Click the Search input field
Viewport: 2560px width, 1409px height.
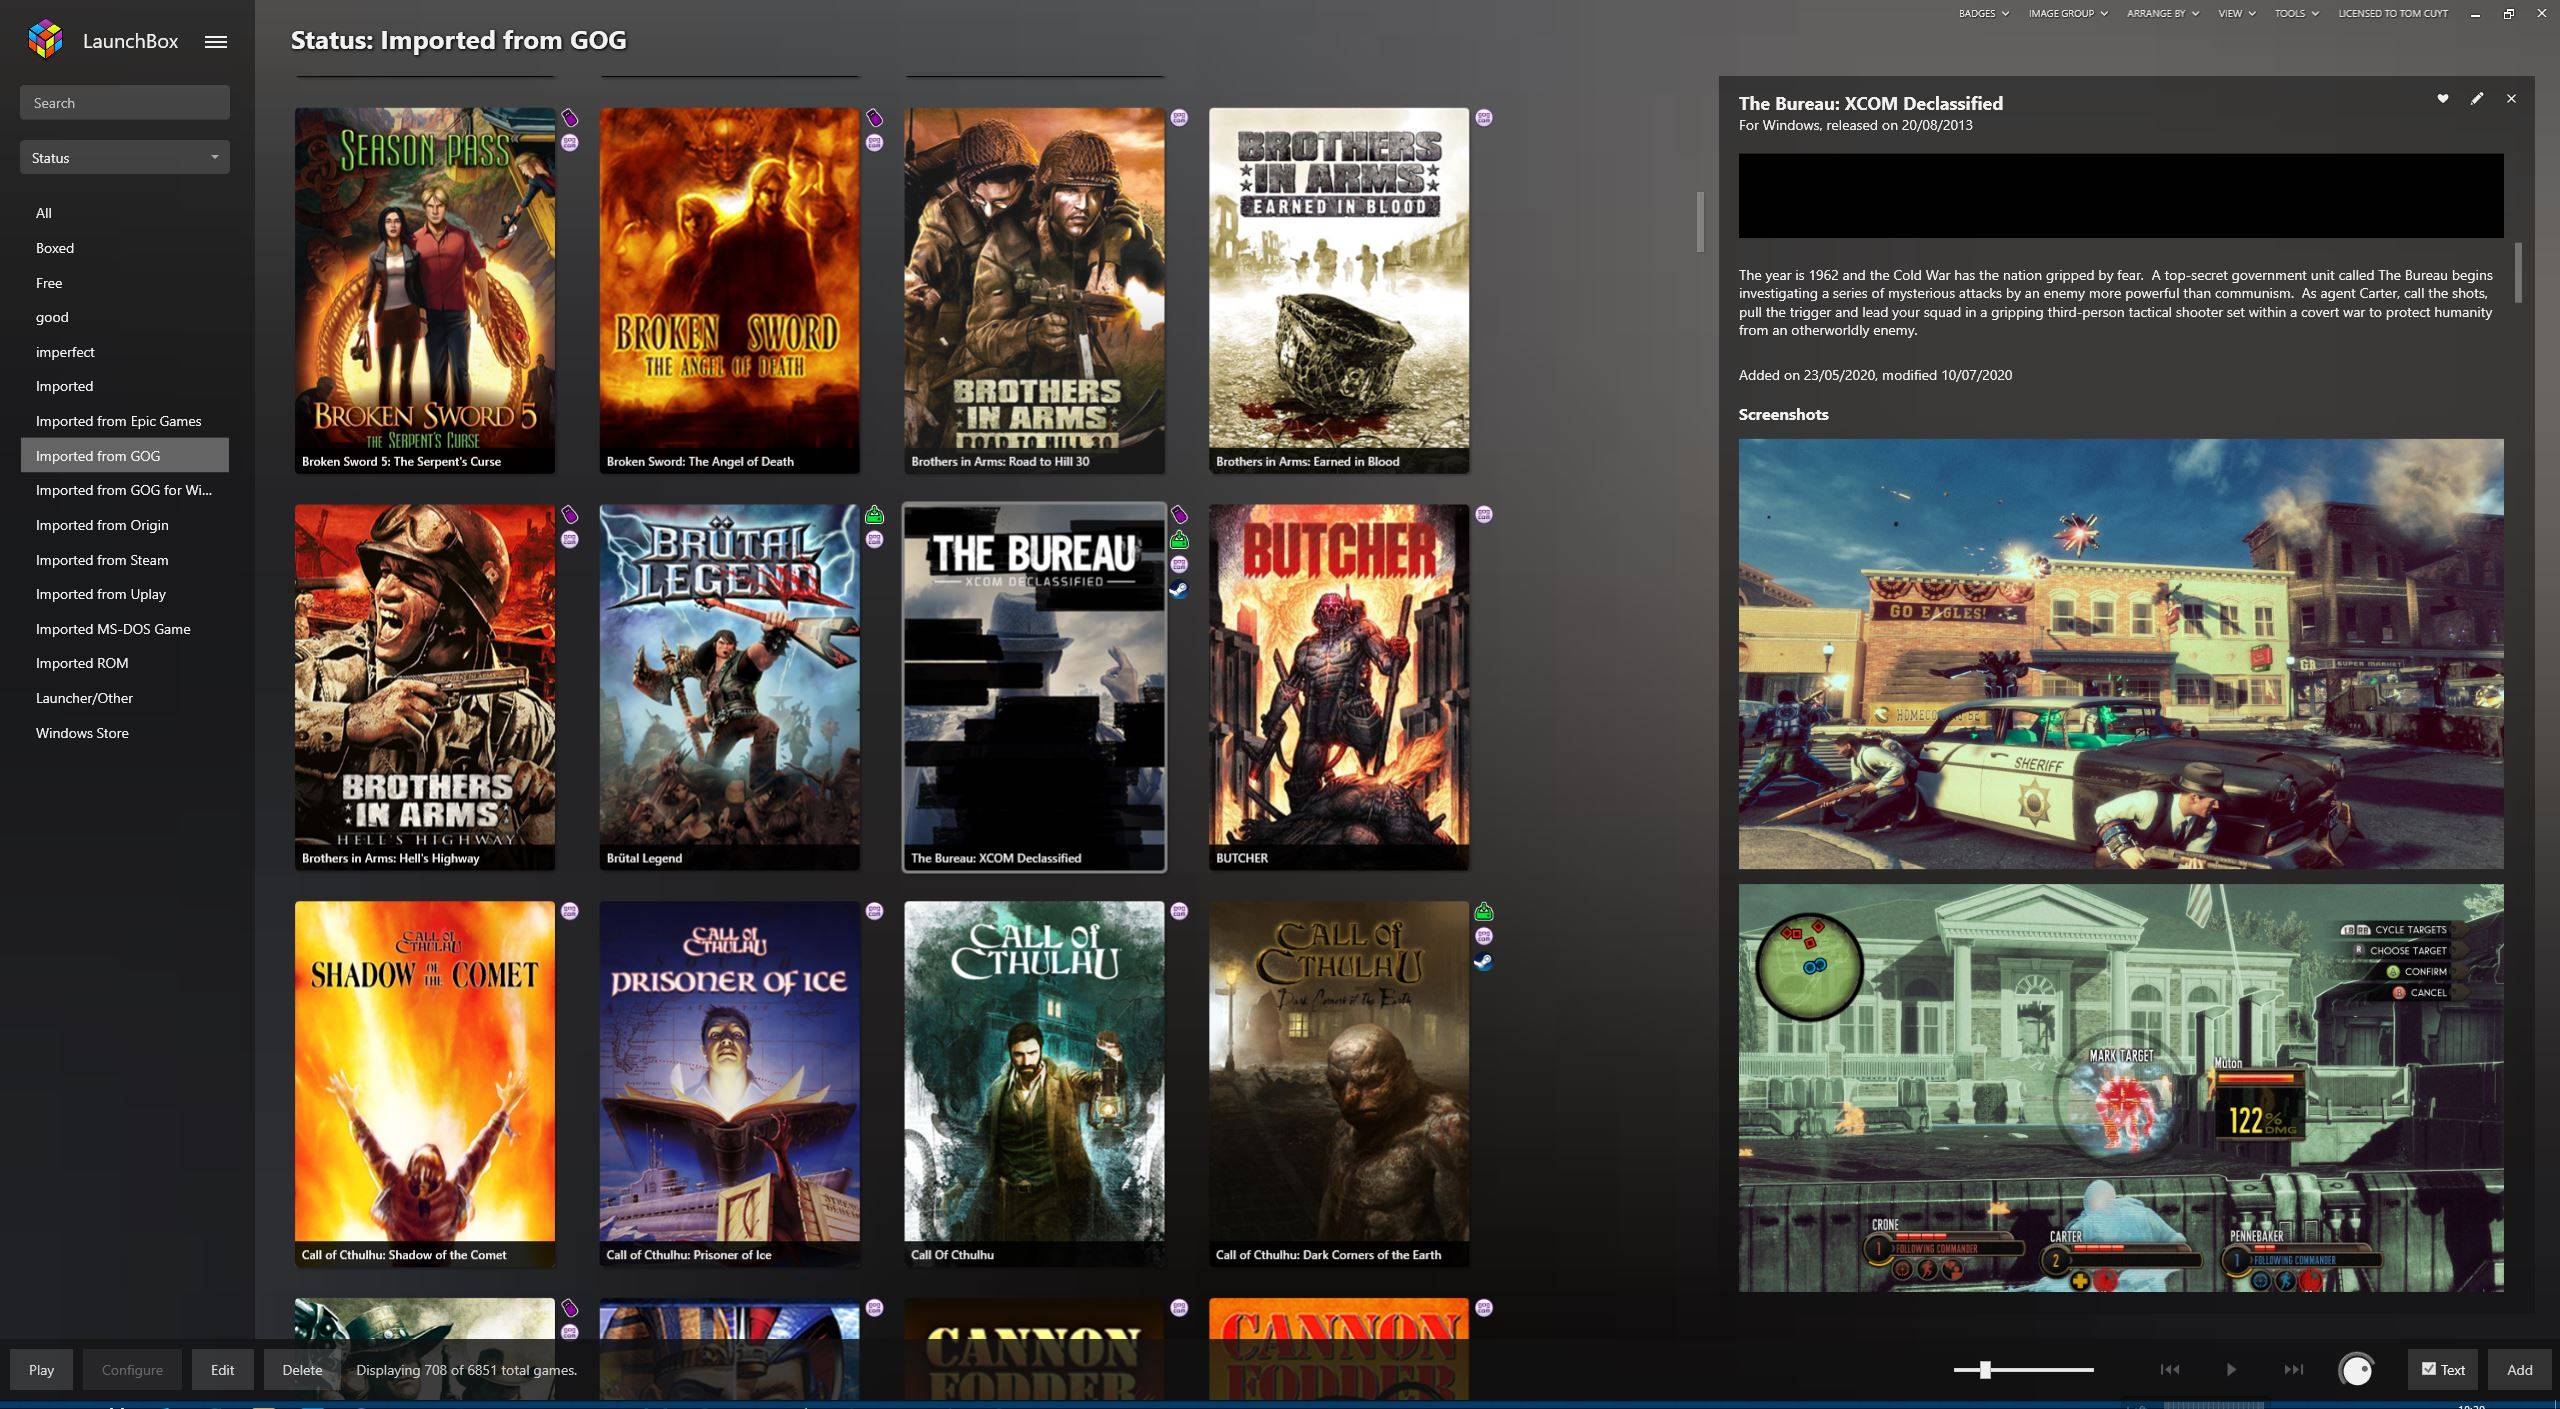pos(125,103)
